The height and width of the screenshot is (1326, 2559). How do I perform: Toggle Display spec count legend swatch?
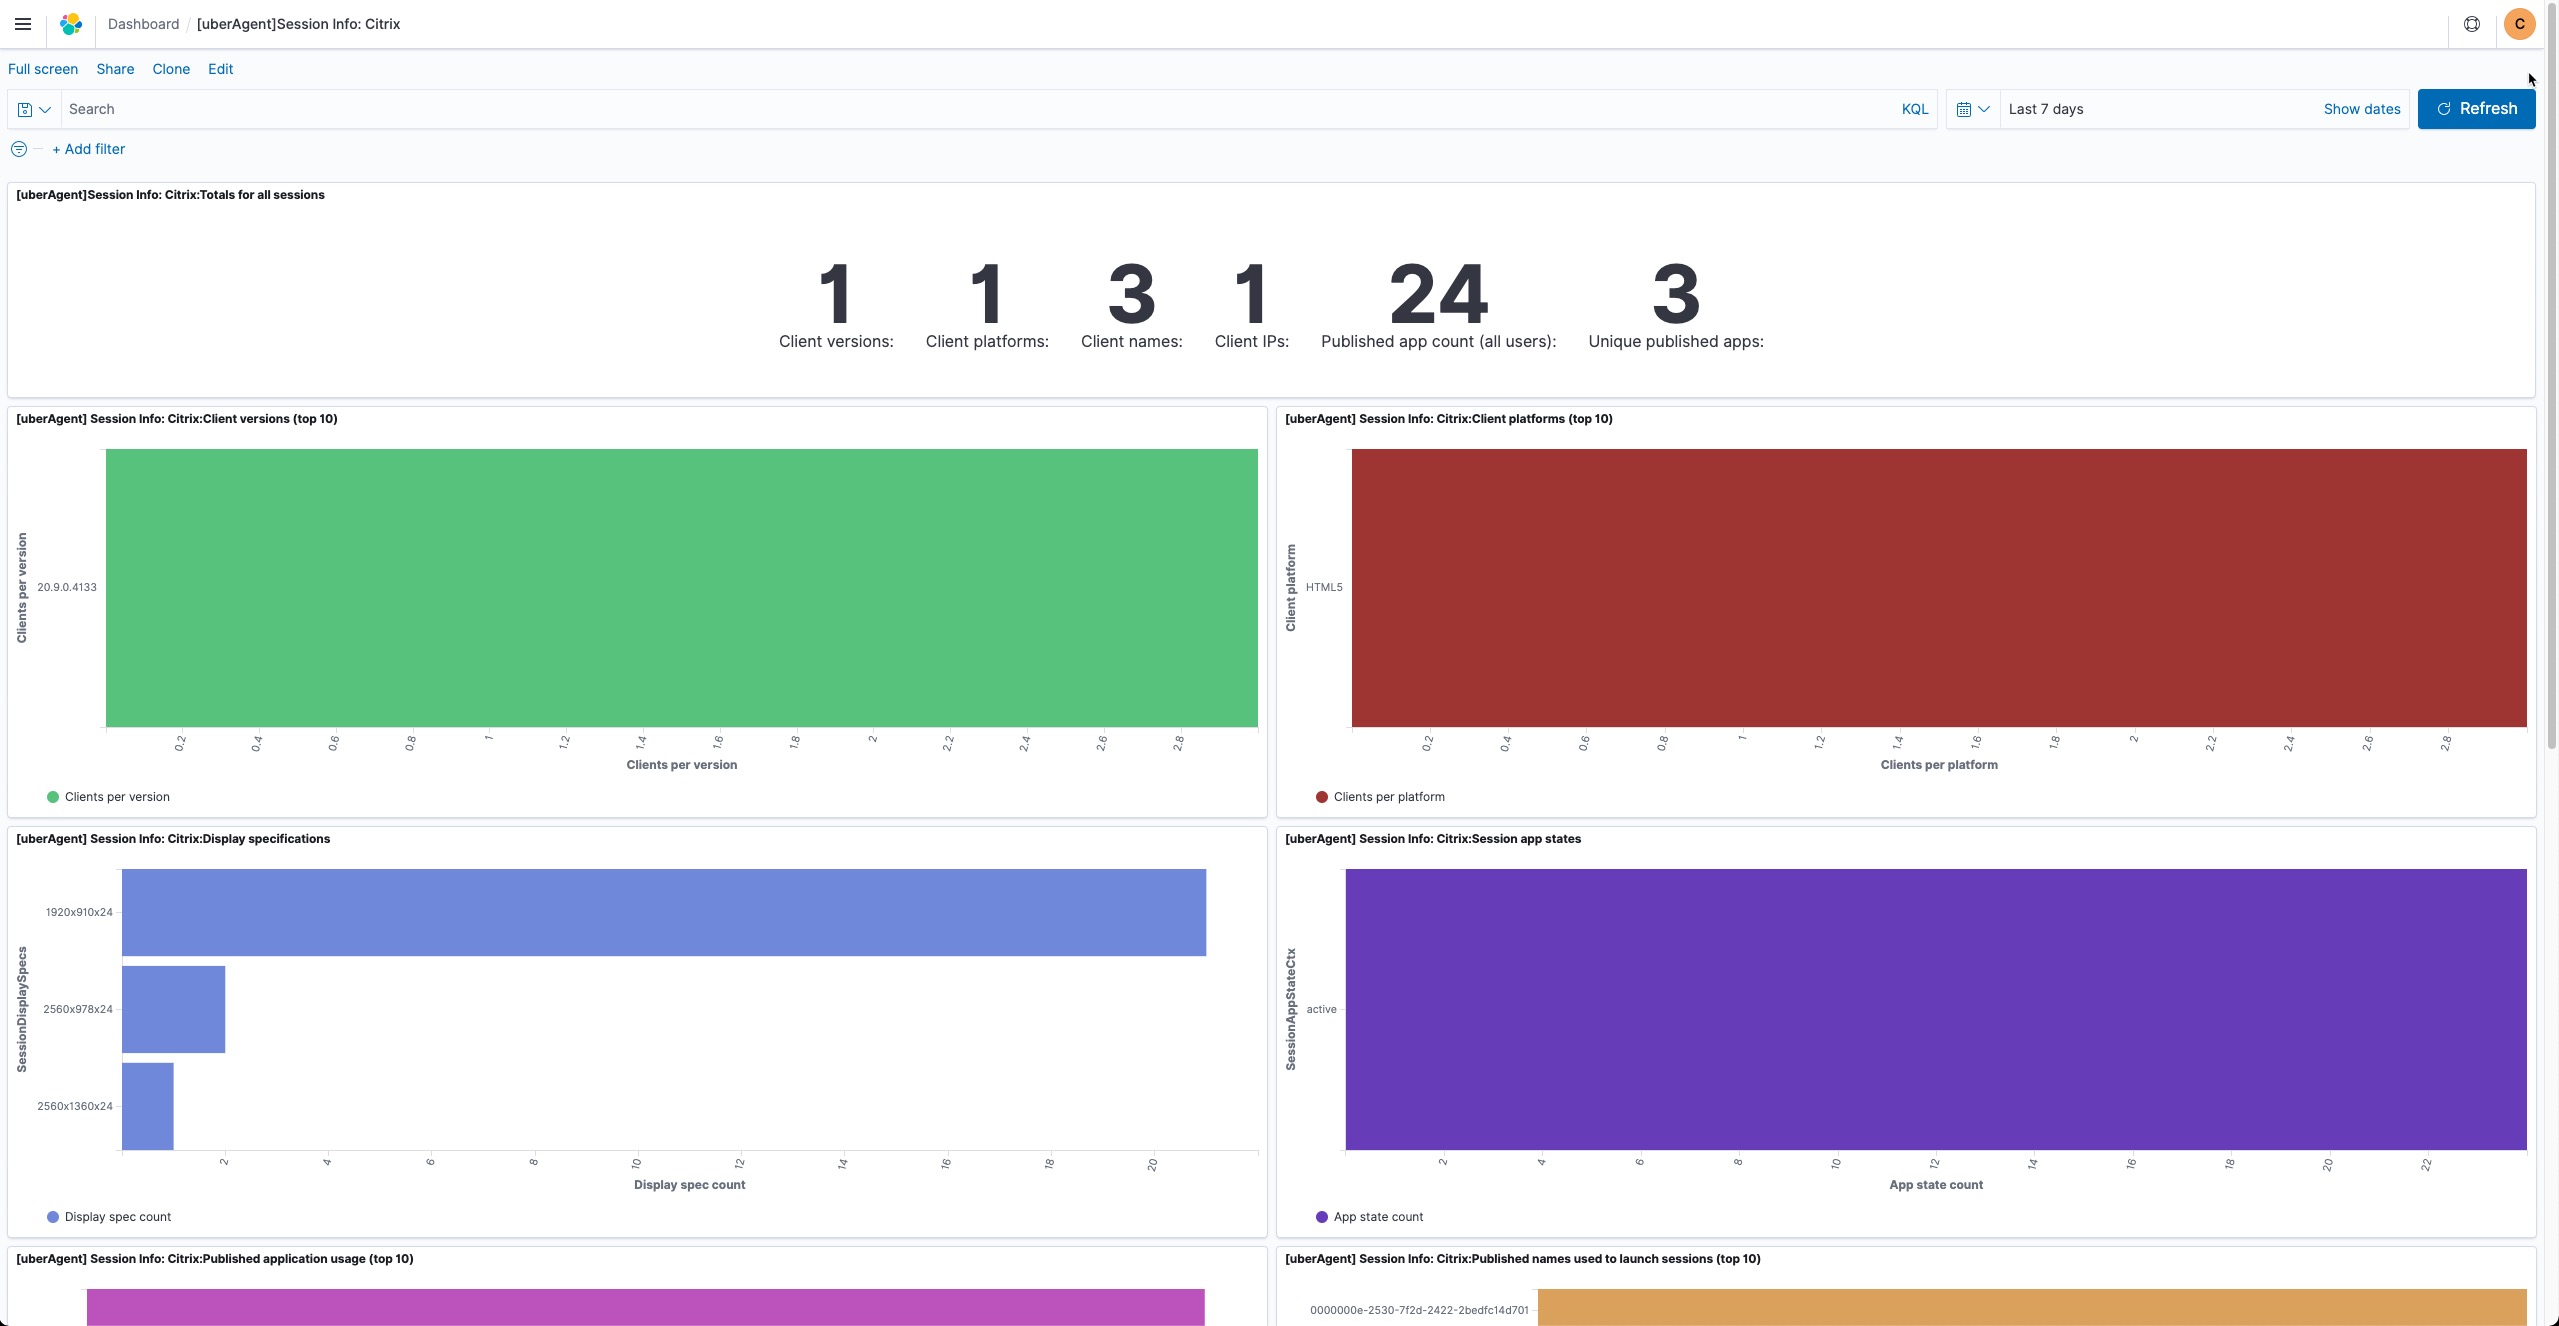[53, 1217]
